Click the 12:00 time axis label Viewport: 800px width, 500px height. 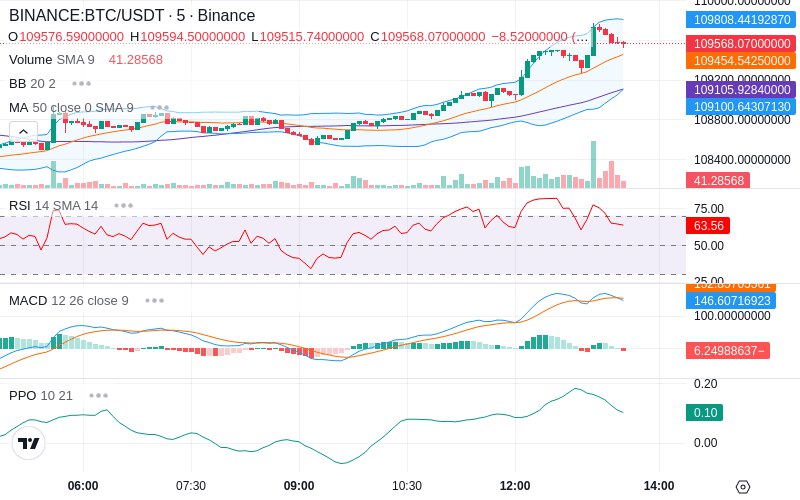tap(515, 486)
